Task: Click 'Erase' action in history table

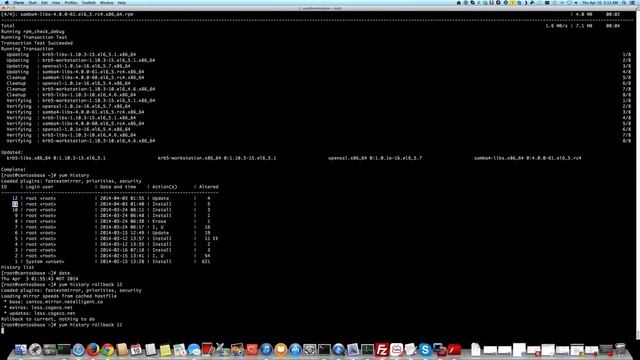Action: coord(159,221)
